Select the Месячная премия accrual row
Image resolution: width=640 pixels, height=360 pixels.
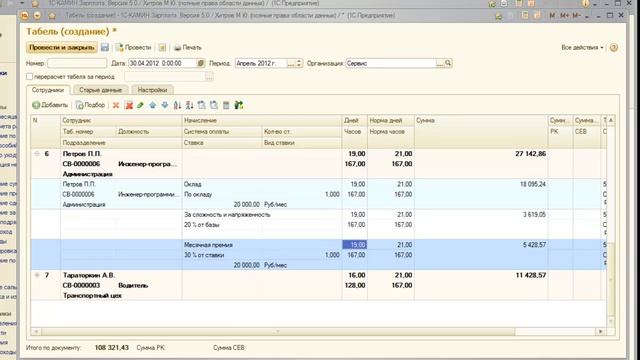[x=318, y=255]
